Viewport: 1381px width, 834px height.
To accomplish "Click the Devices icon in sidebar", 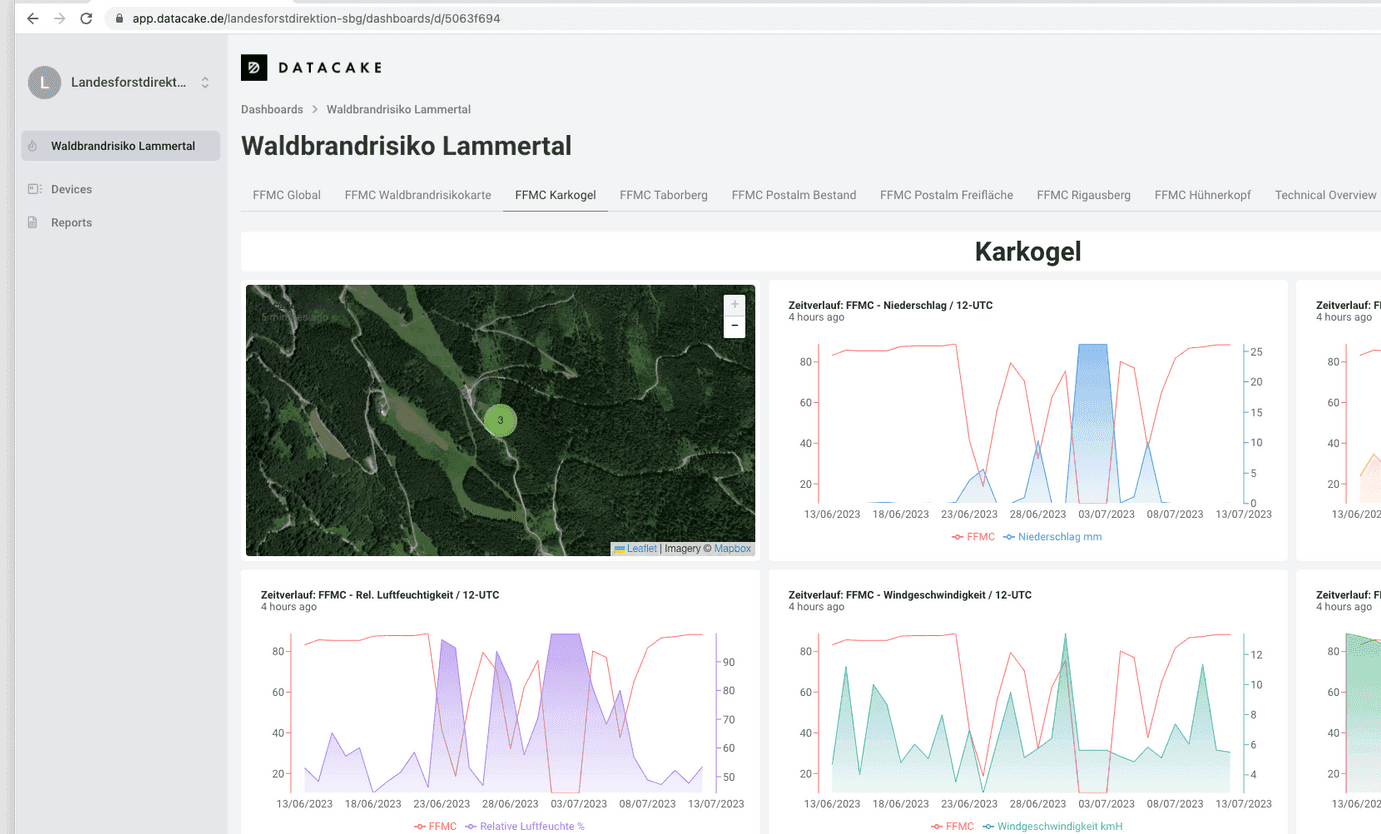I will [x=33, y=189].
